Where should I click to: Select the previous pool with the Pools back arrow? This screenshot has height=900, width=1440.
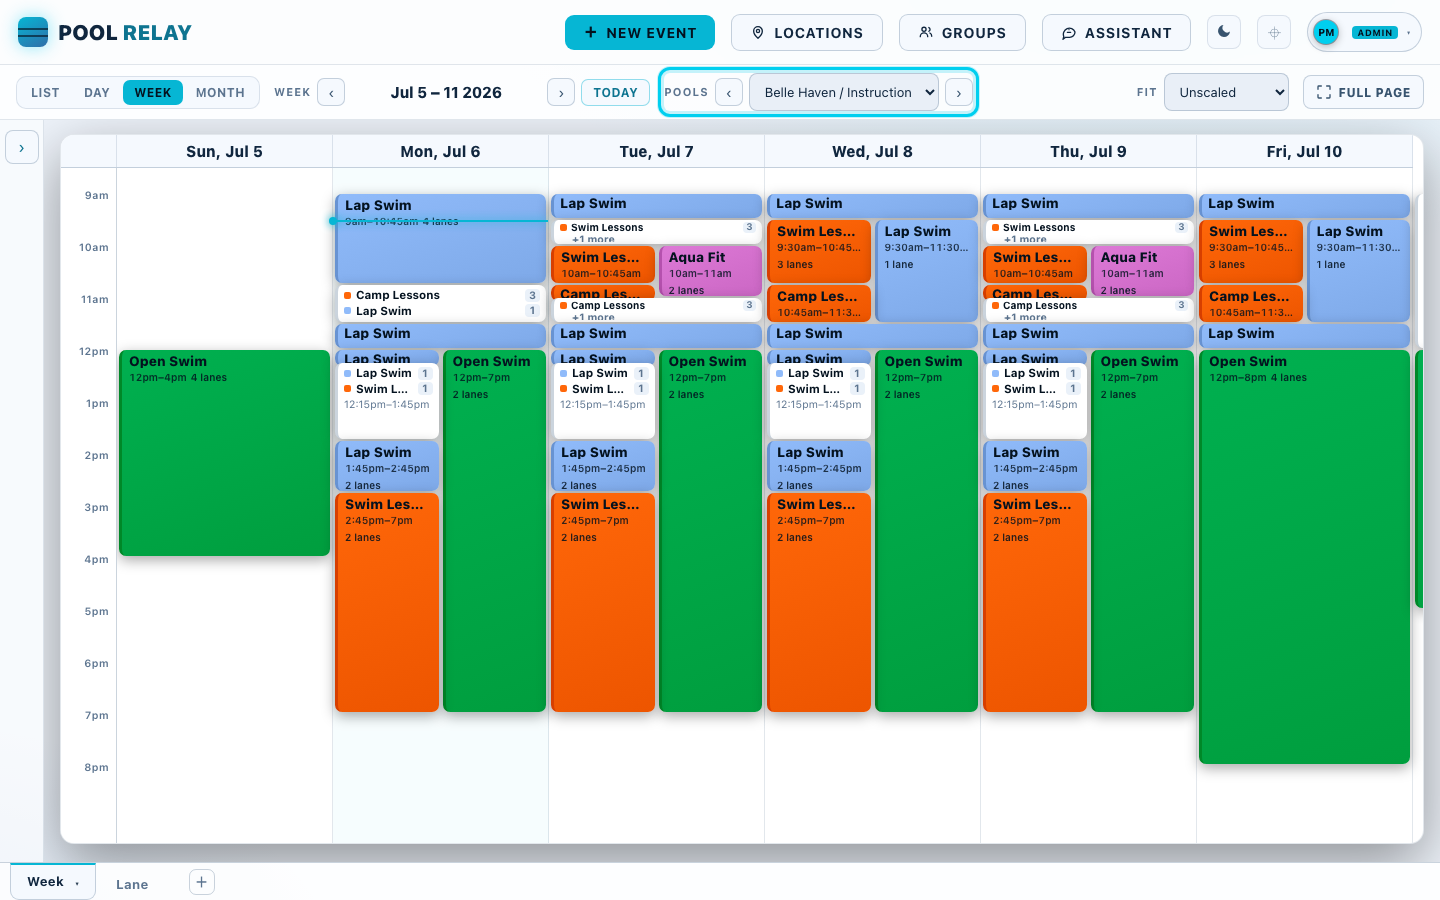point(729,92)
